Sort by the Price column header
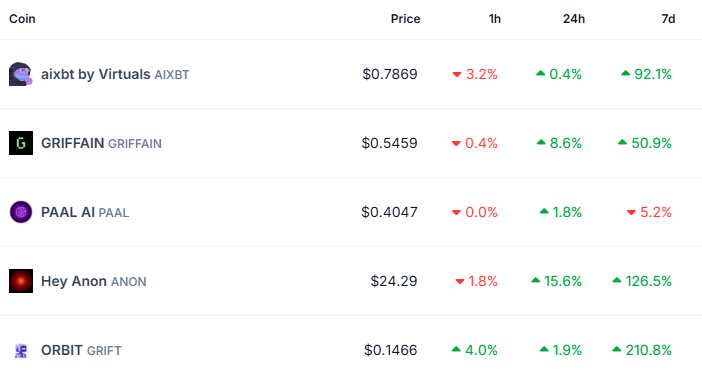The image size is (702, 384). 405,19
